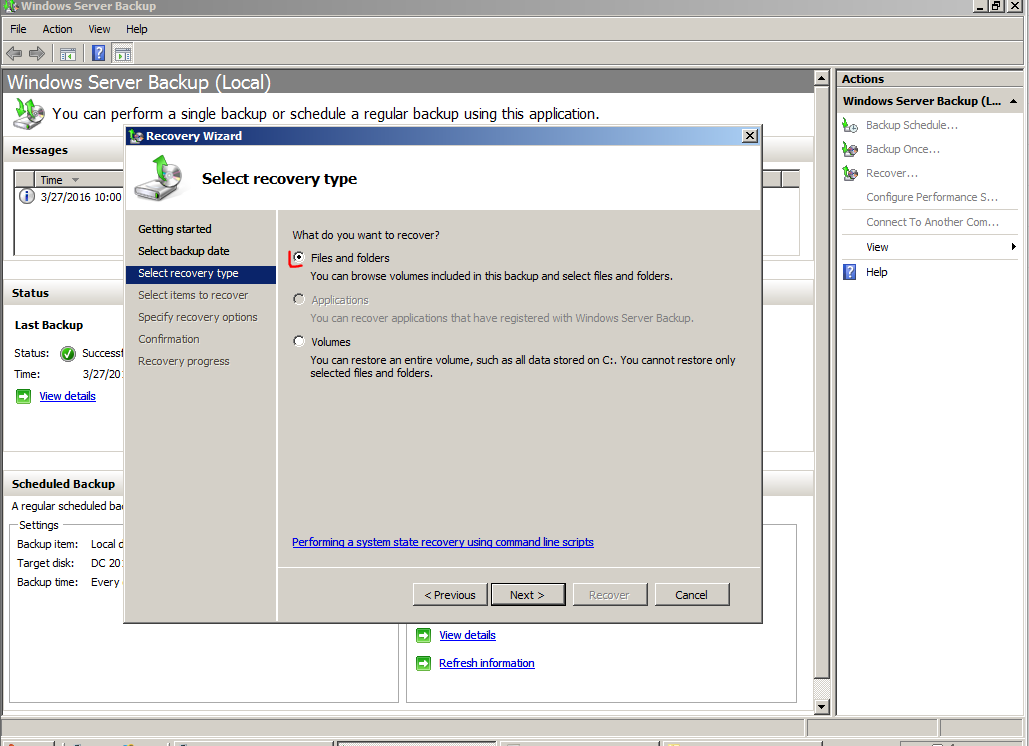Select the Files and folders radio button
This screenshot has height=746, width=1029.
coord(299,257)
